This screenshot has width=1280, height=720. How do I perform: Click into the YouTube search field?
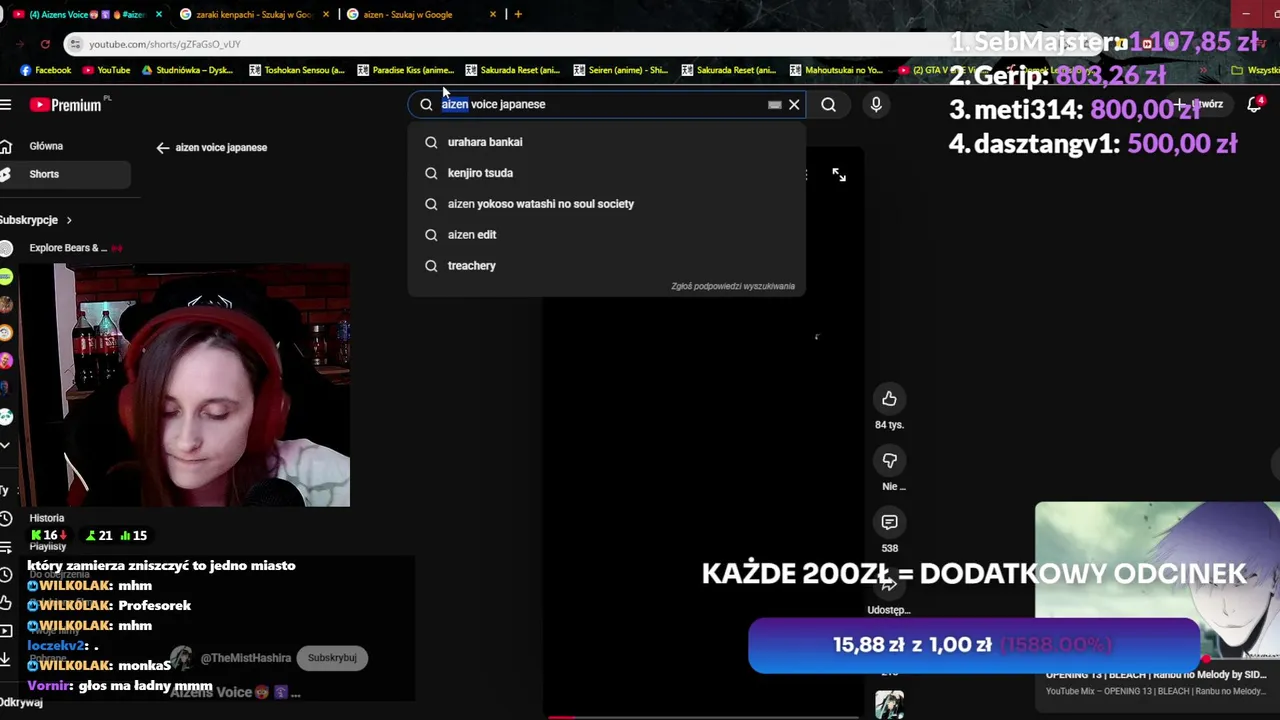click(x=605, y=104)
